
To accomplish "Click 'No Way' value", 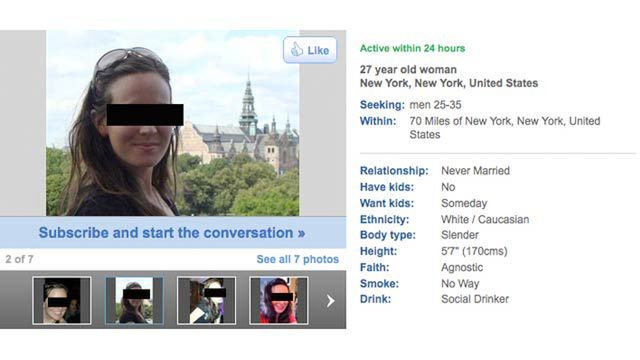I will click(x=460, y=284).
